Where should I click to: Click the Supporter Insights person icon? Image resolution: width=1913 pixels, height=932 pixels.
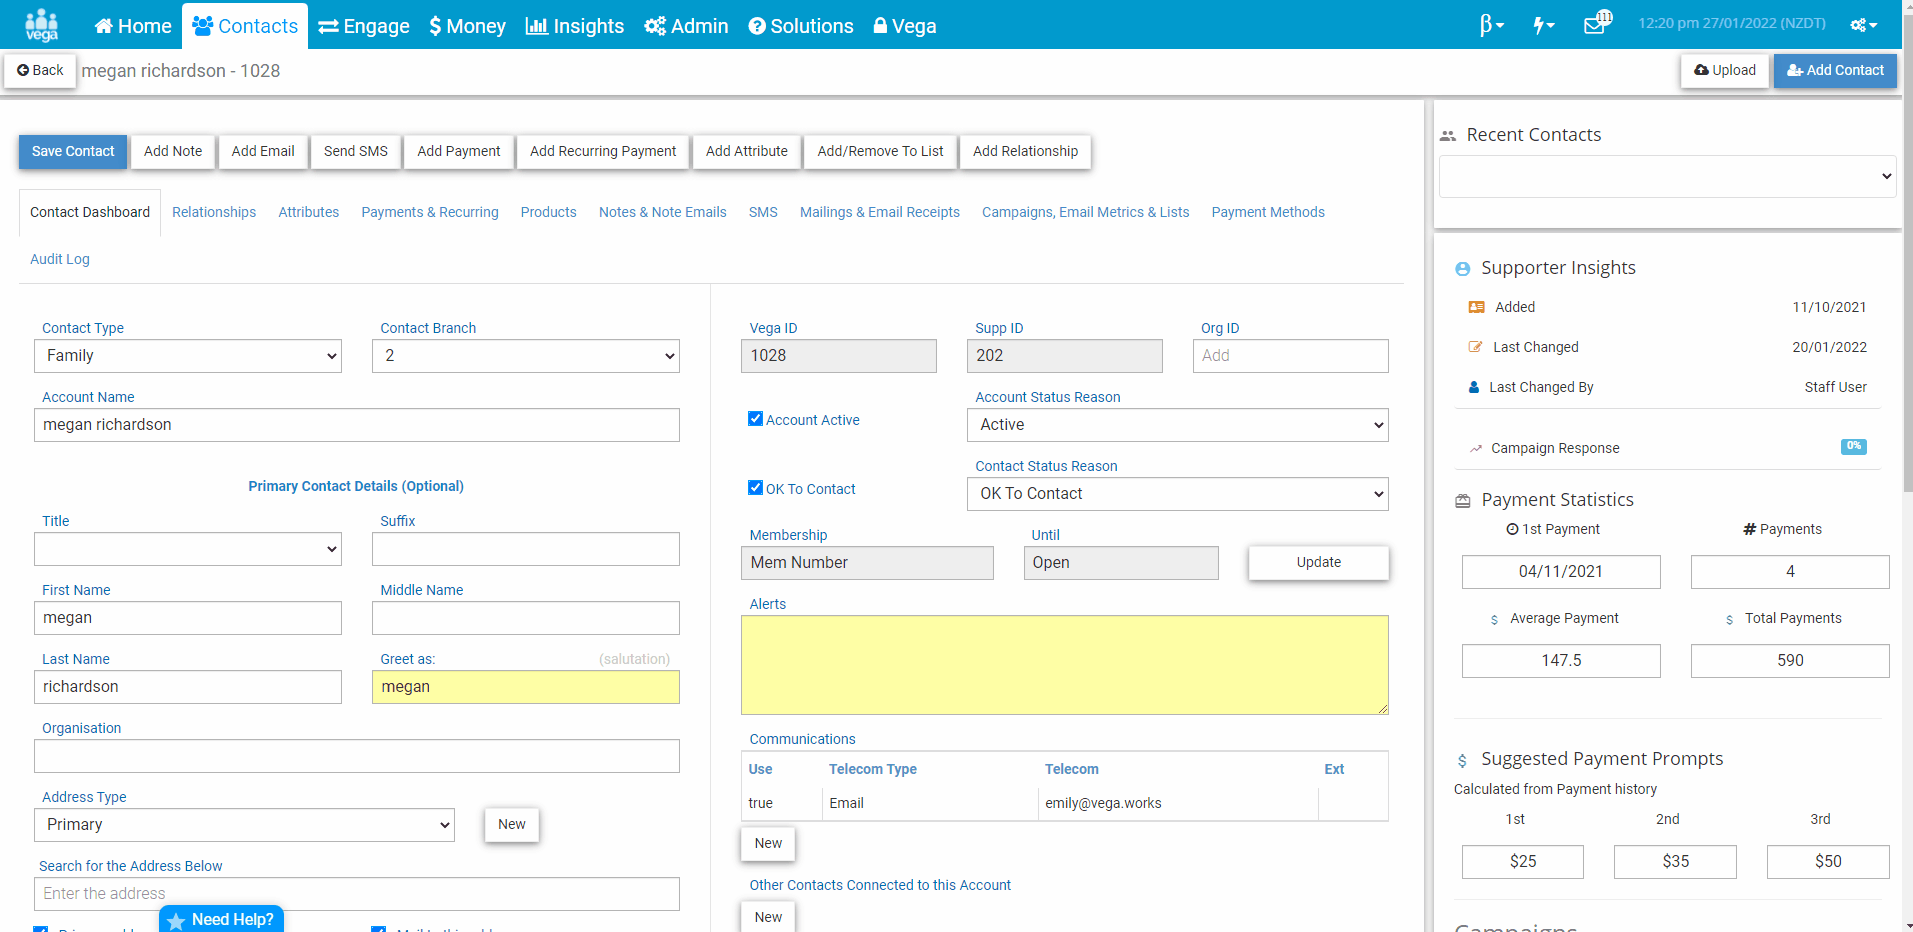[x=1462, y=269]
